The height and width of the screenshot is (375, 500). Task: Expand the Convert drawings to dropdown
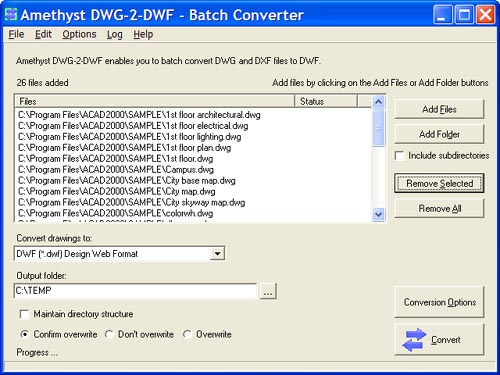point(217,254)
